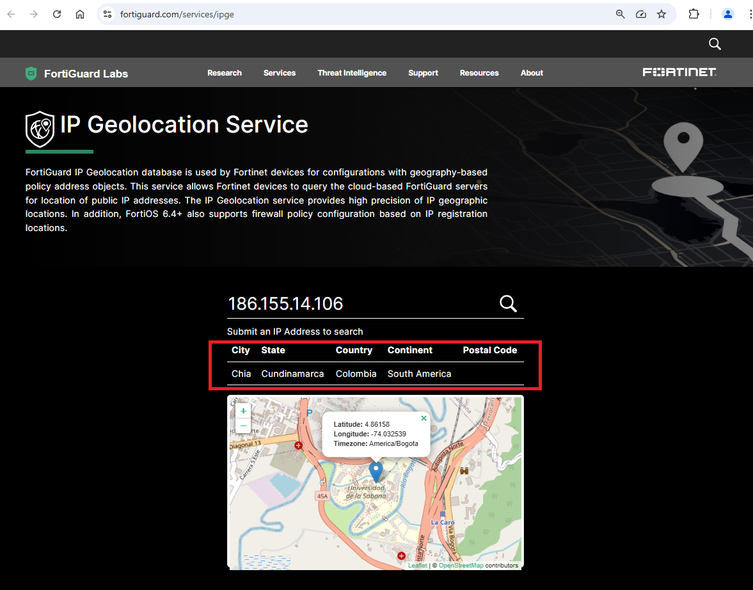Open the zoom magnifier icon in address bar
Viewport: 753px width, 590px height.
click(620, 14)
